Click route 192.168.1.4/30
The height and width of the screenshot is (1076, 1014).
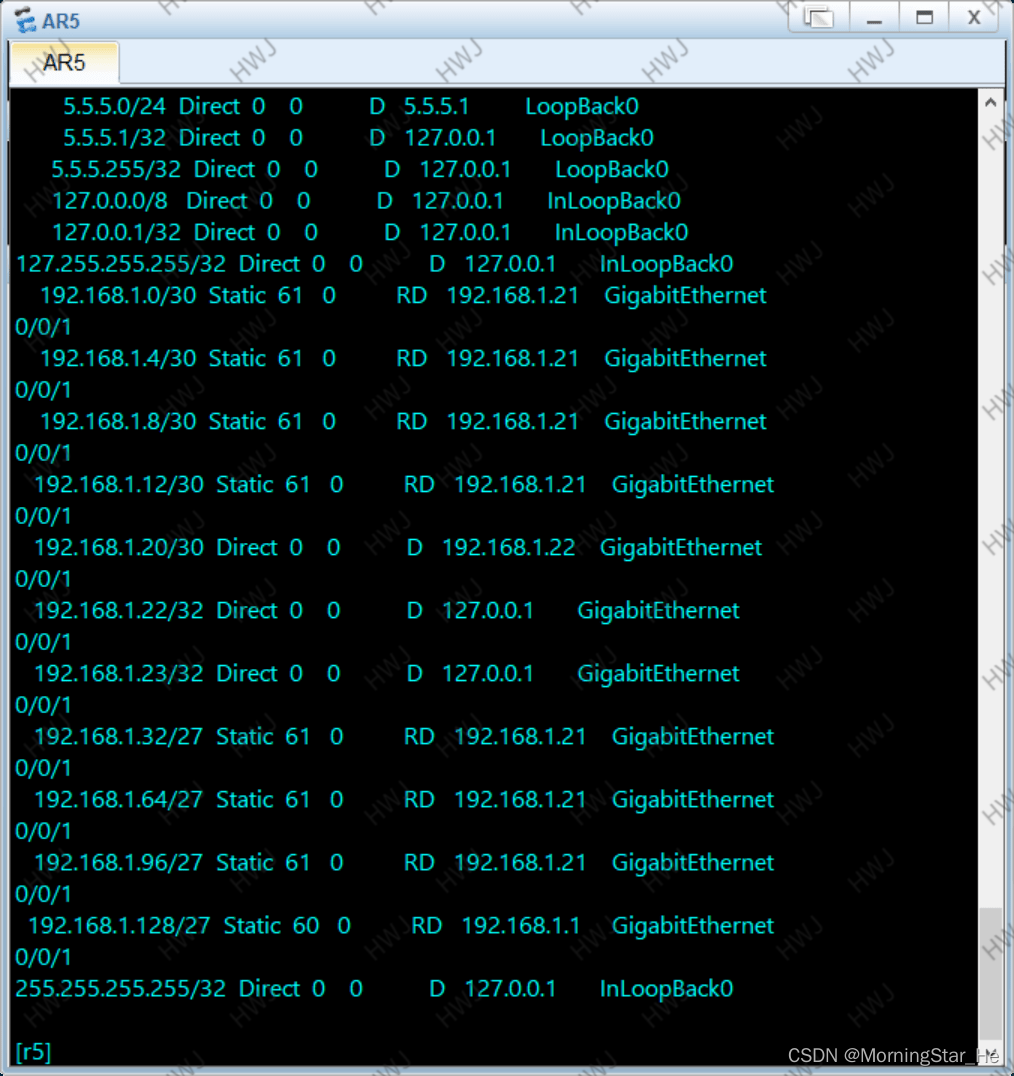[118, 359]
